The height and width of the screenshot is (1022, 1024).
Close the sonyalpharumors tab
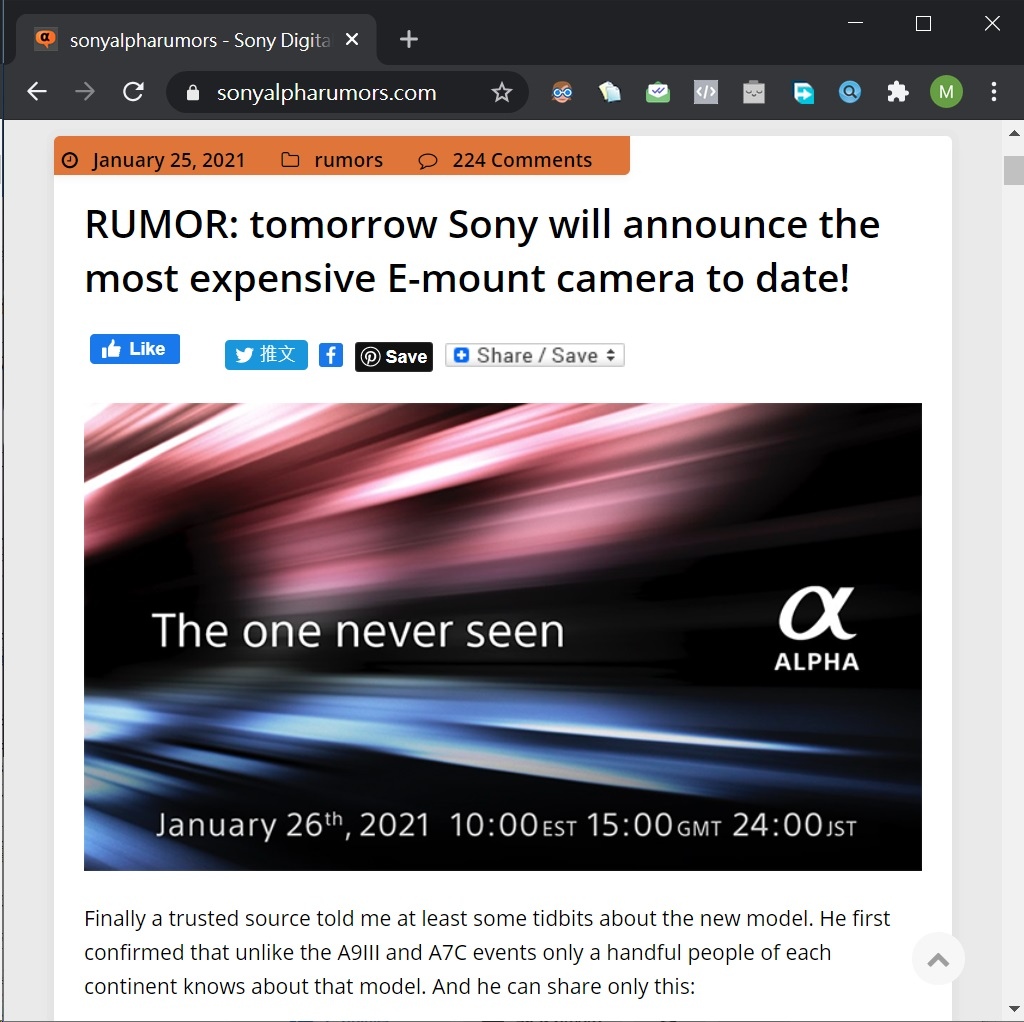352,40
